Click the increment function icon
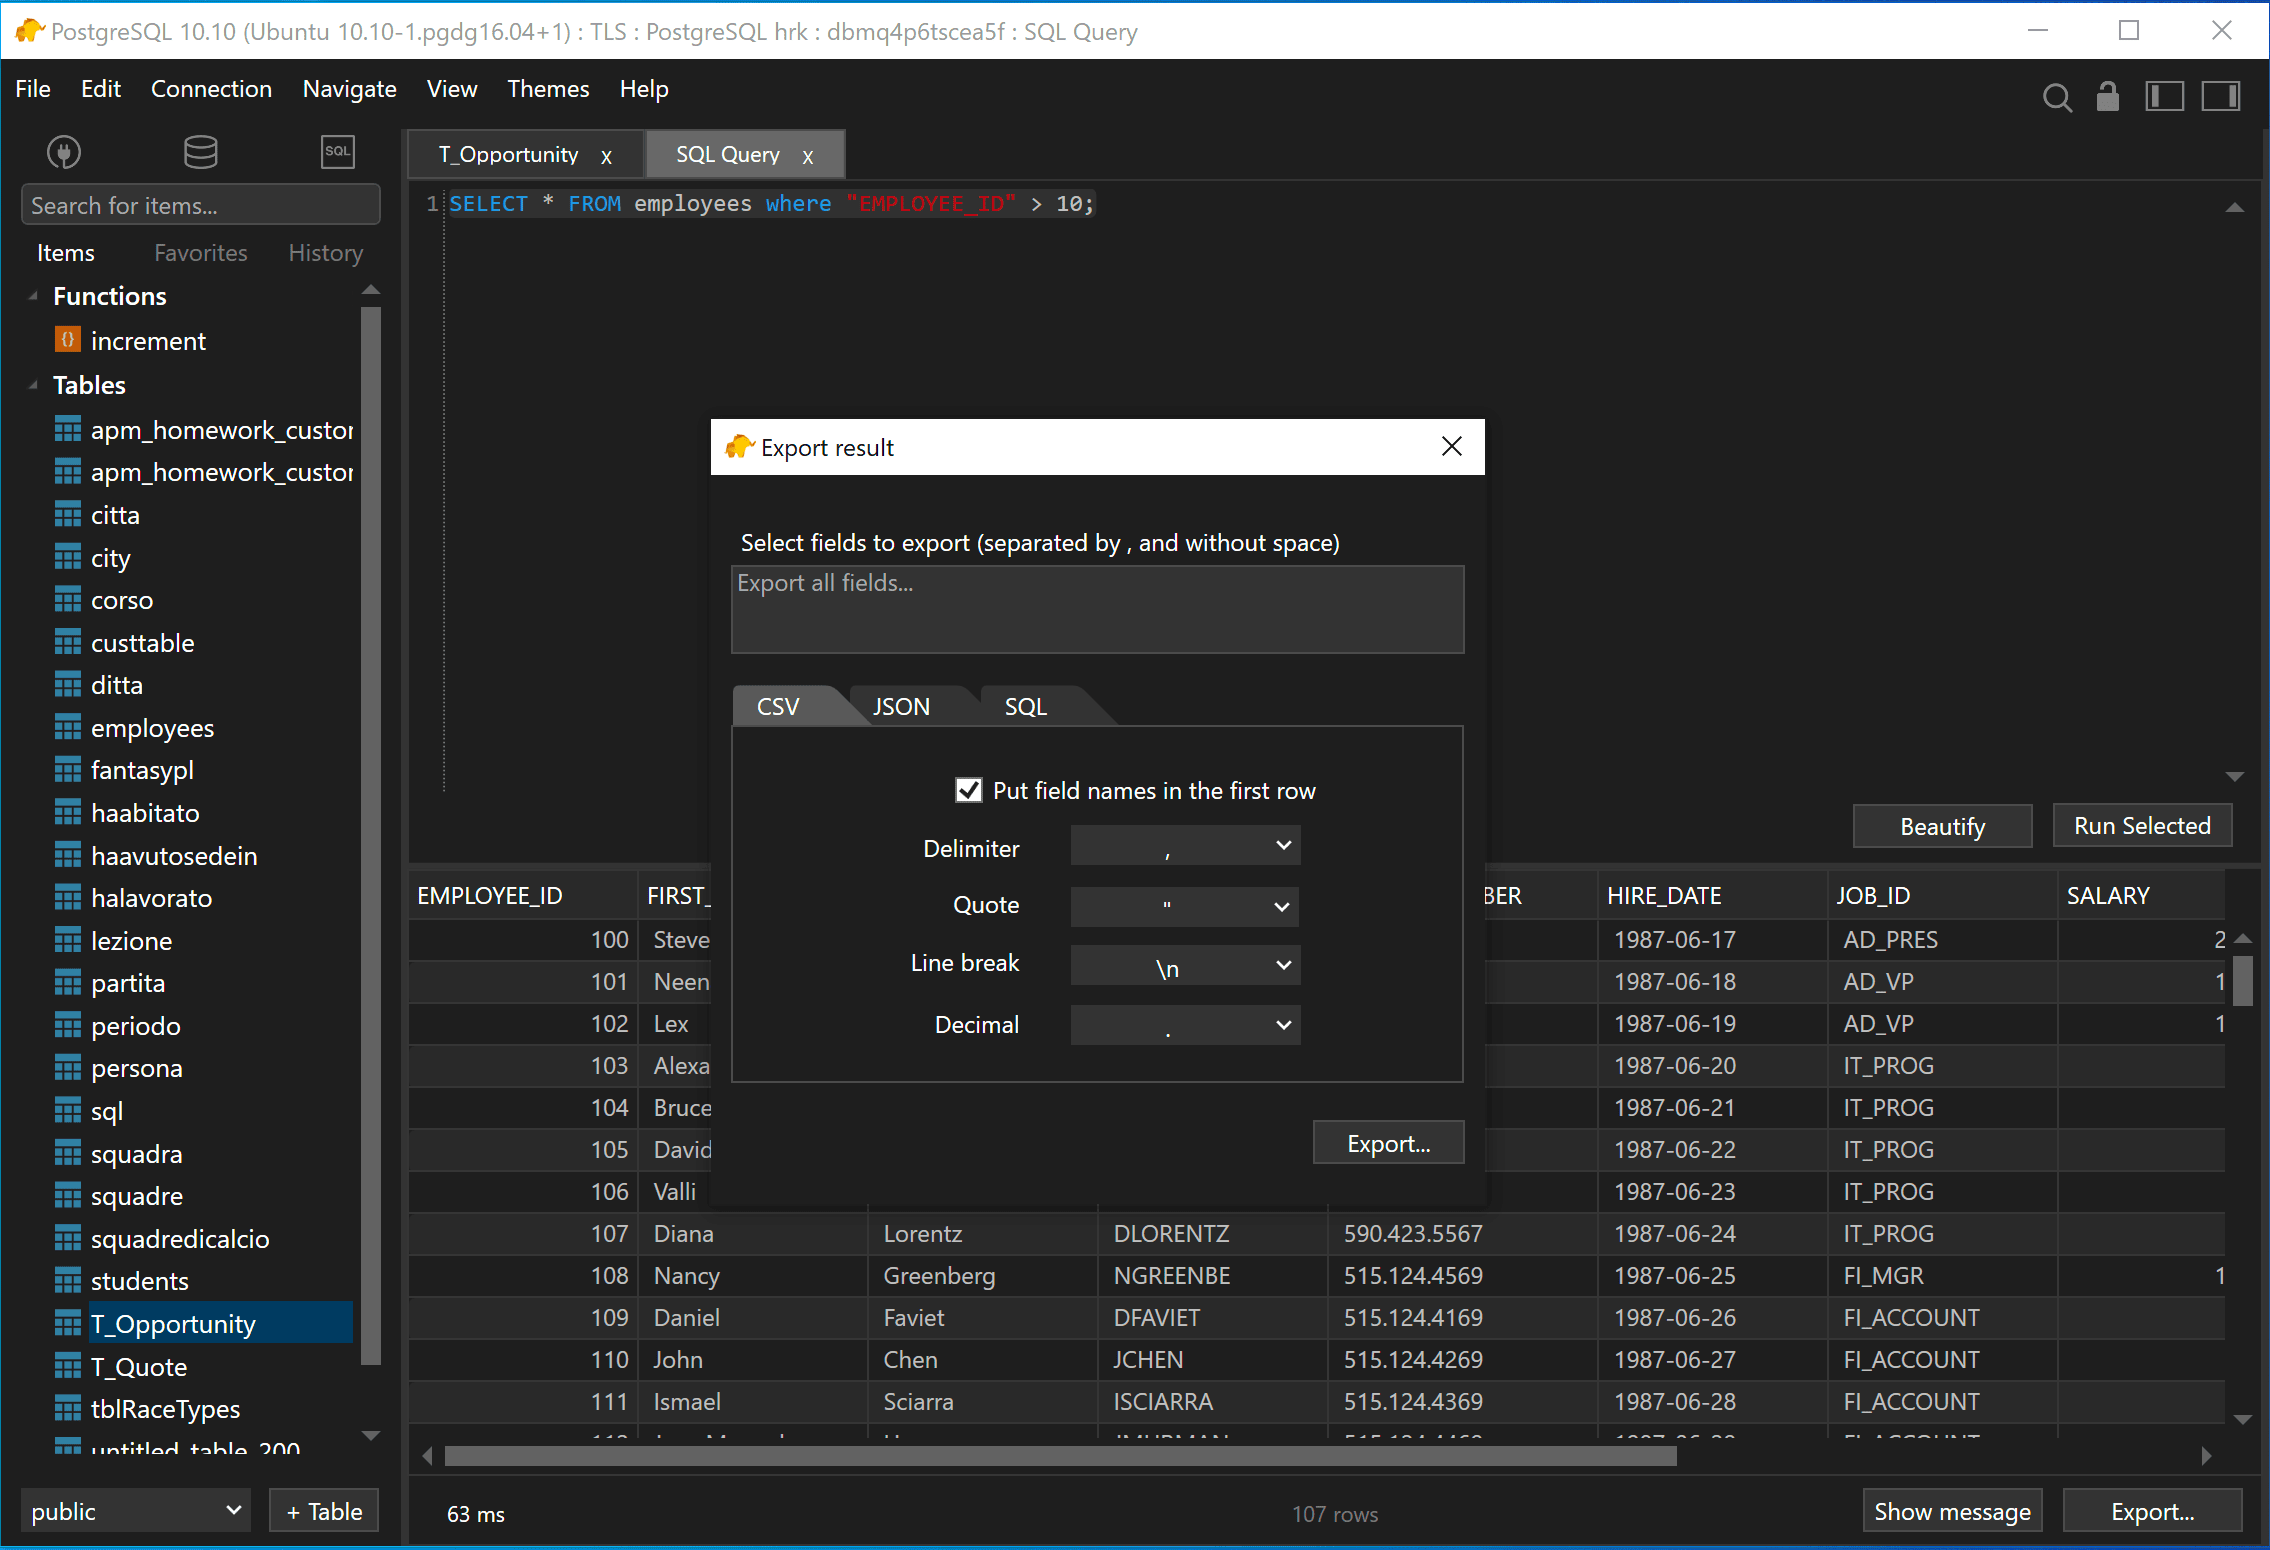Image resolution: width=2270 pixels, height=1550 pixels. pyautogui.click(x=67, y=340)
